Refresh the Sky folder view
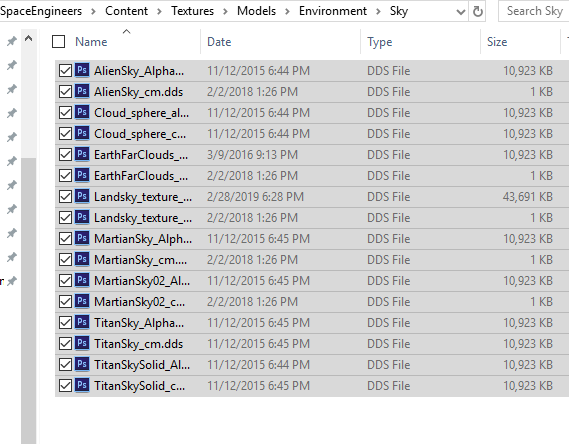This screenshot has height=444, width=569. (478, 12)
